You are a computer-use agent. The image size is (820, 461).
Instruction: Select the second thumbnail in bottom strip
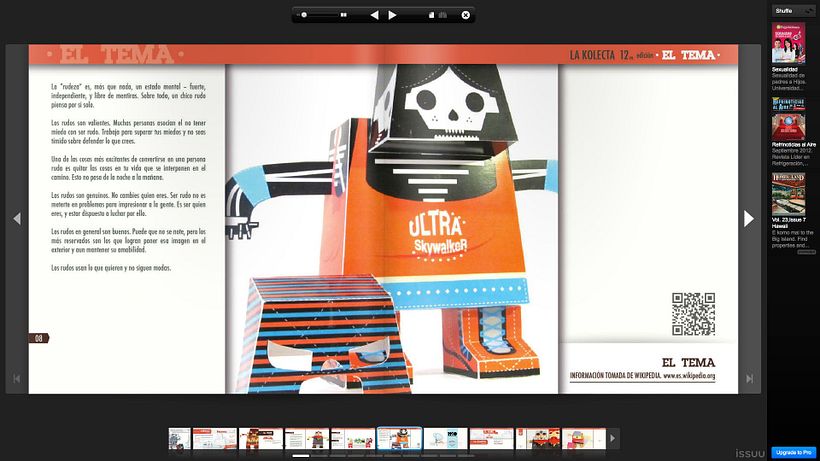coord(214,439)
